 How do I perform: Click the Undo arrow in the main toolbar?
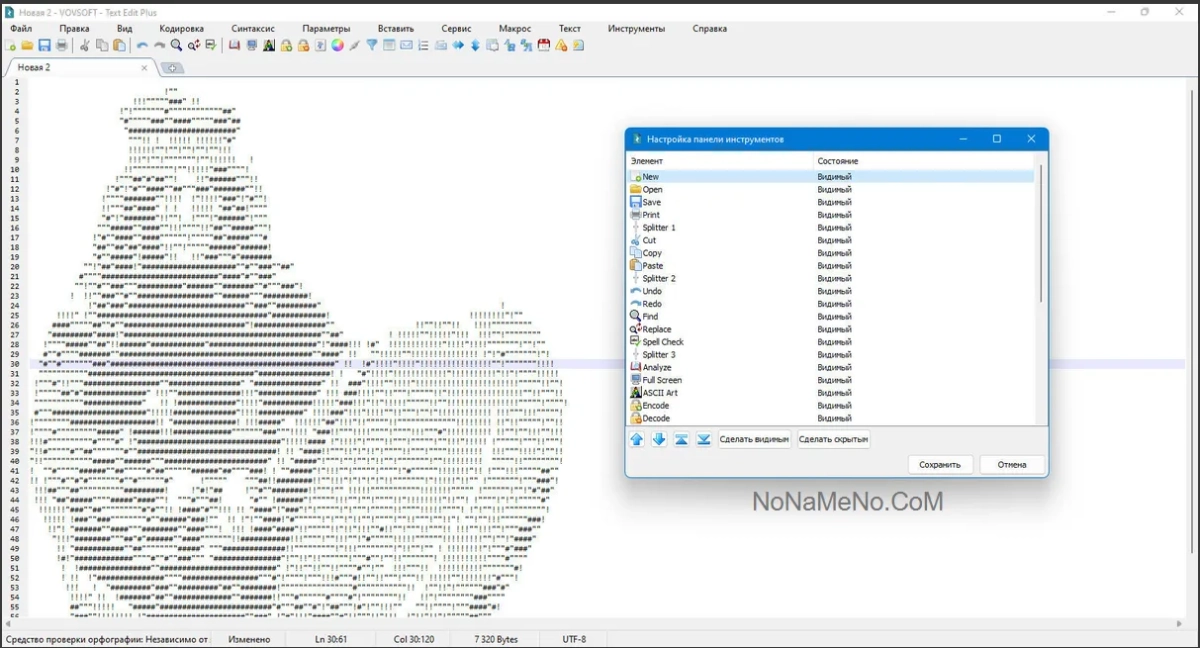142,45
